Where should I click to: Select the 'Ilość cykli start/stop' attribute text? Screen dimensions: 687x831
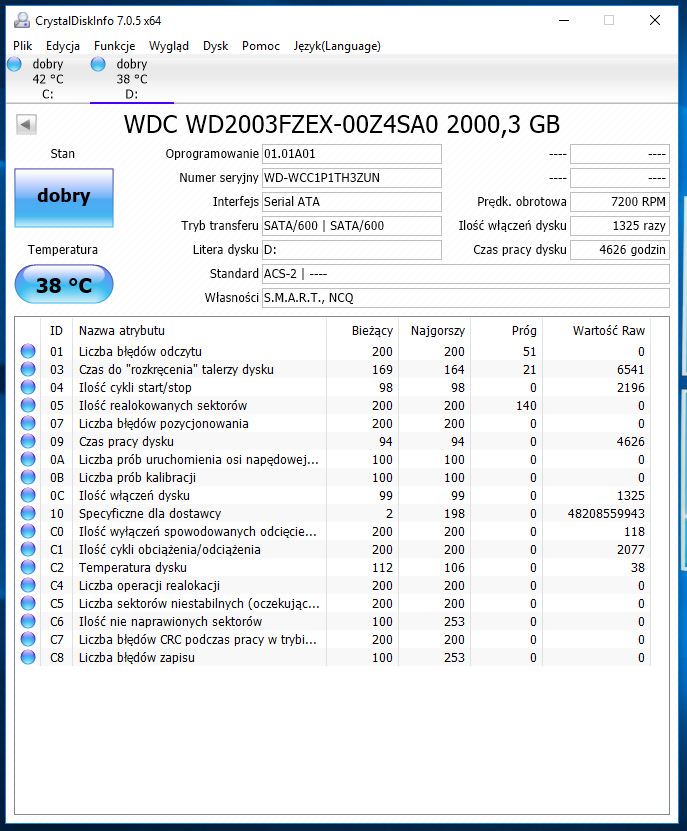(x=135, y=387)
